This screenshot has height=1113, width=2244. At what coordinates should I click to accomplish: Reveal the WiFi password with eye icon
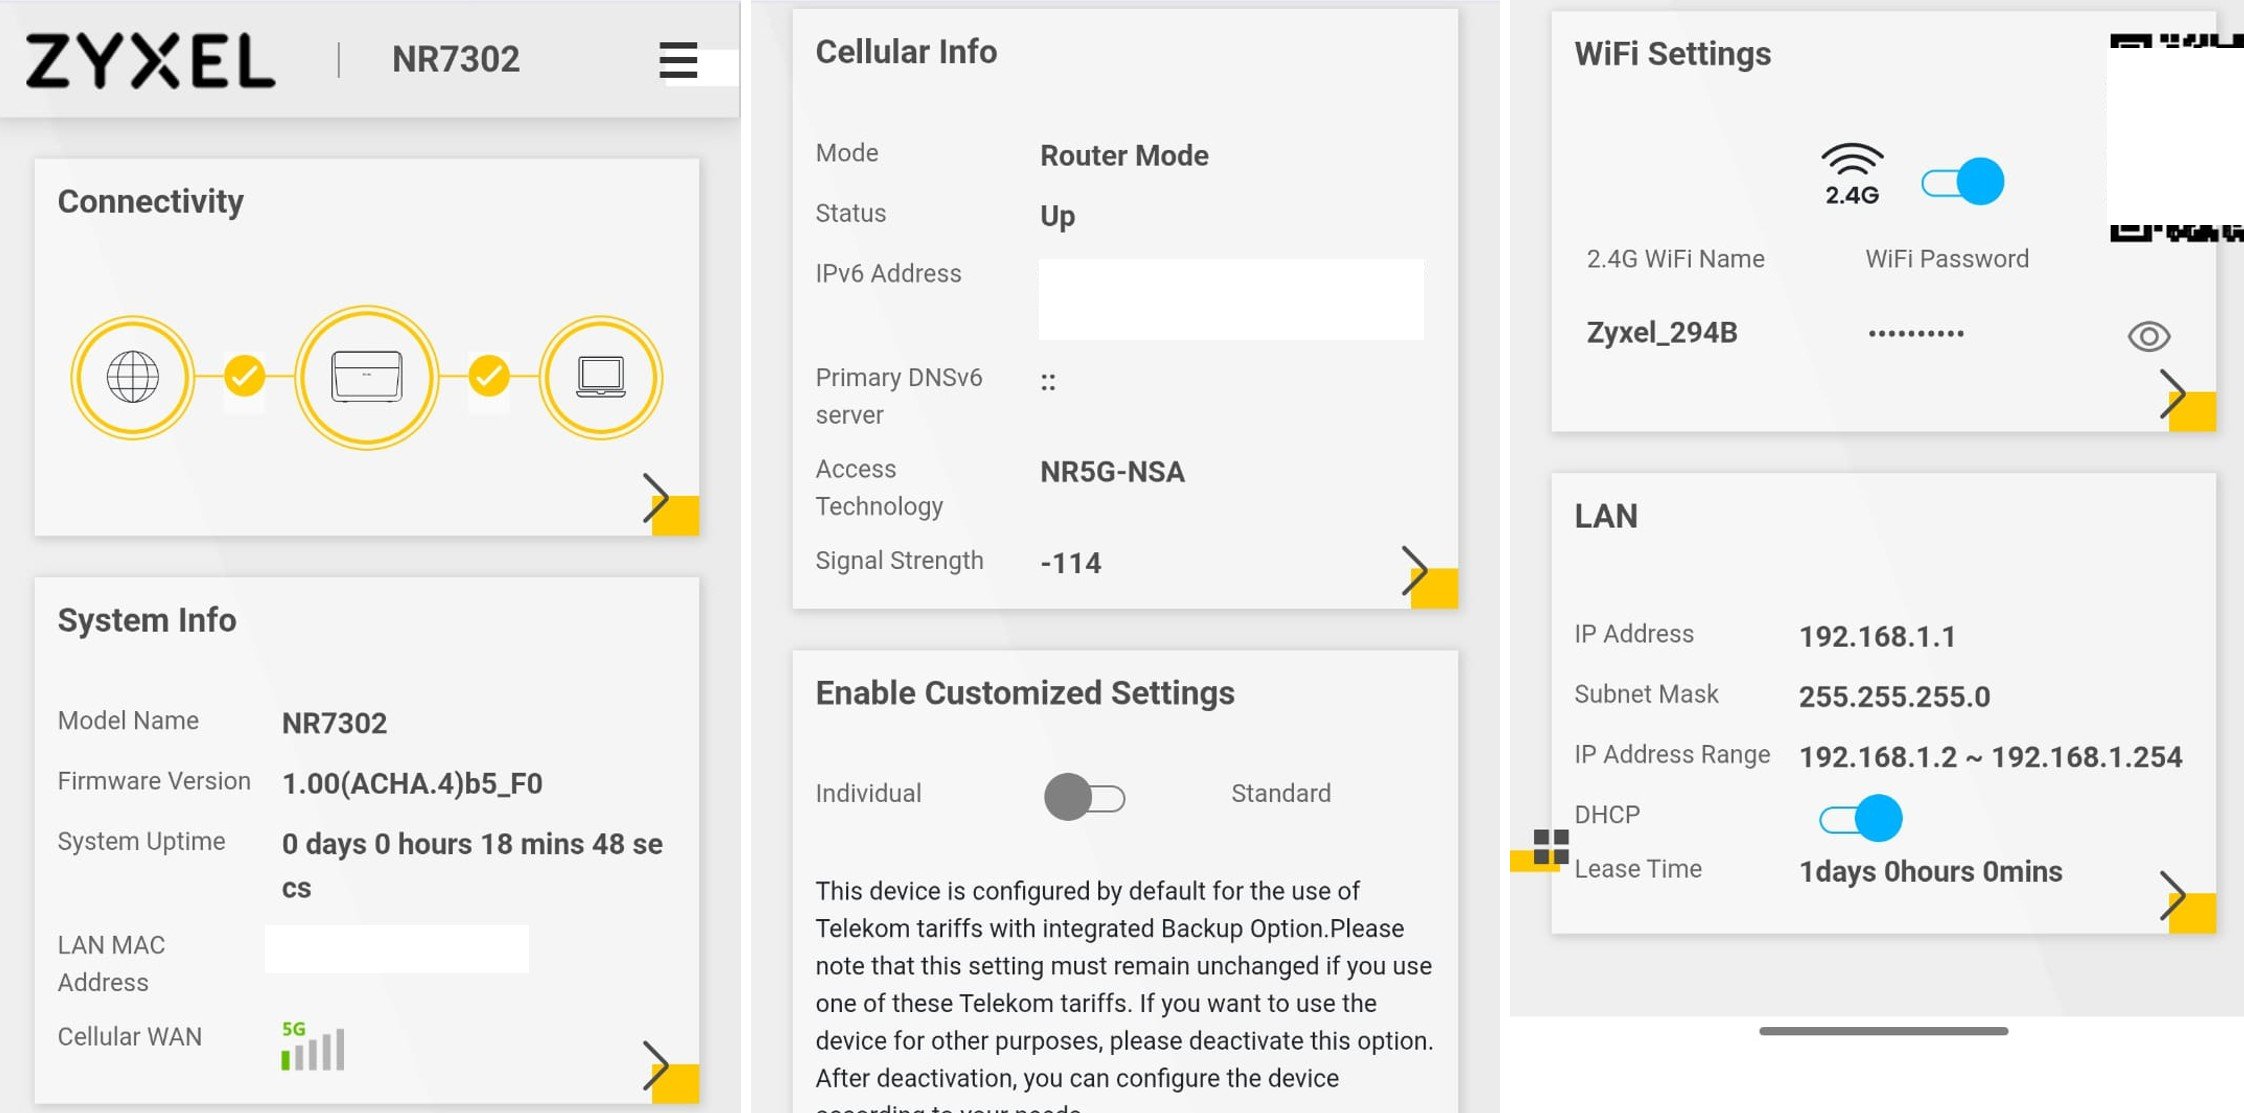click(2148, 336)
